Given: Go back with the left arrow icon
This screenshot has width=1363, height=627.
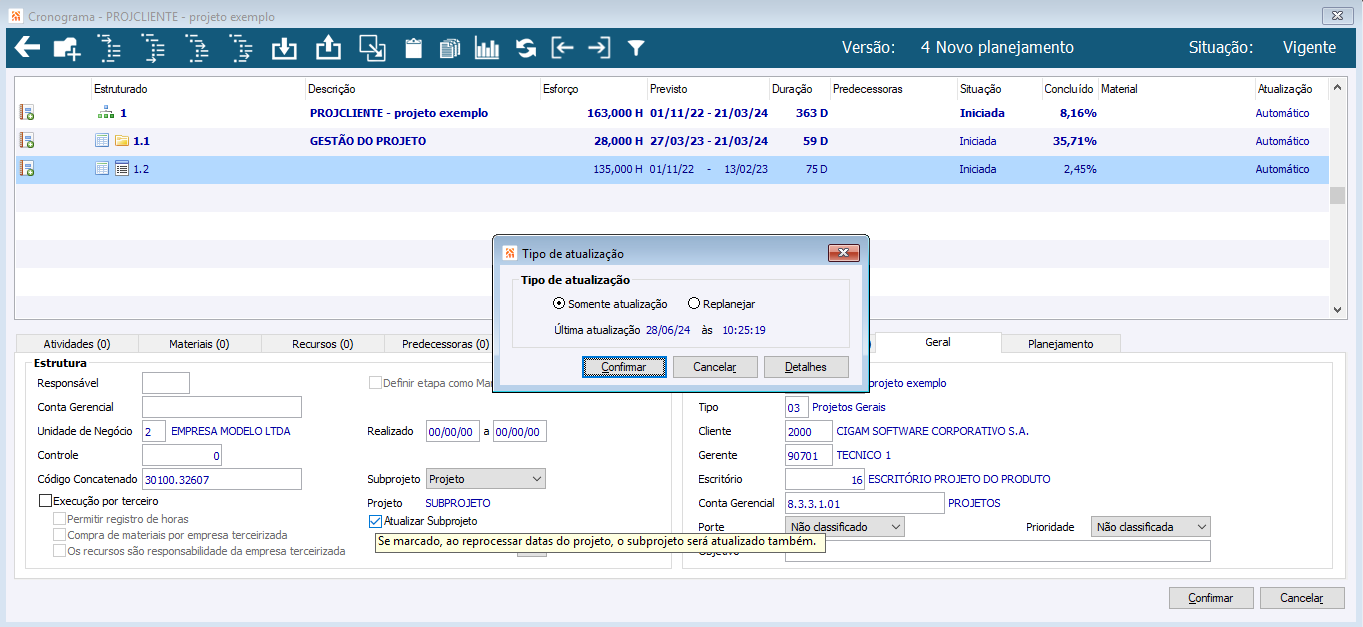Looking at the screenshot, I should 27,47.
